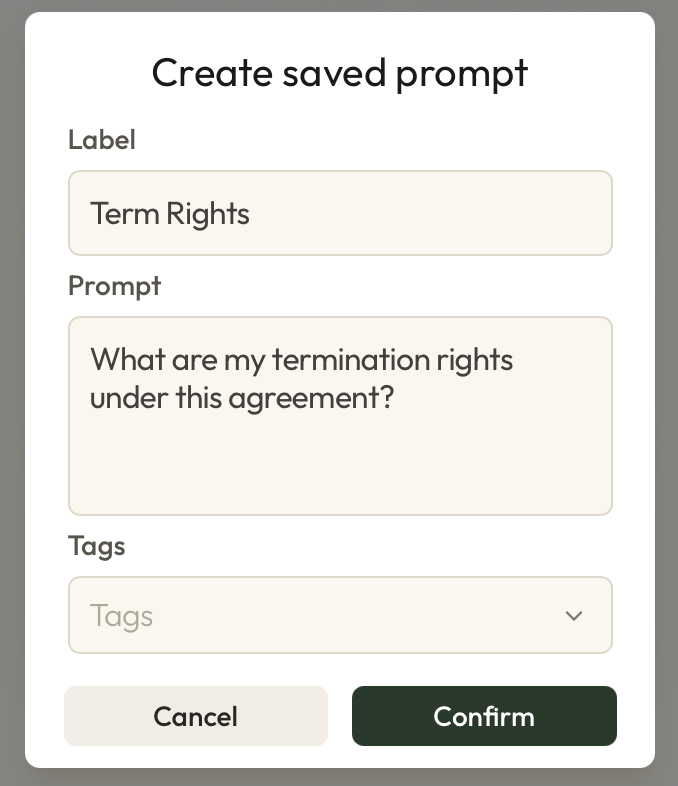Screen dimensions: 678x786
Task: Click the "Tags" placeholder text in dropdown
Action: click(x=121, y=616)
